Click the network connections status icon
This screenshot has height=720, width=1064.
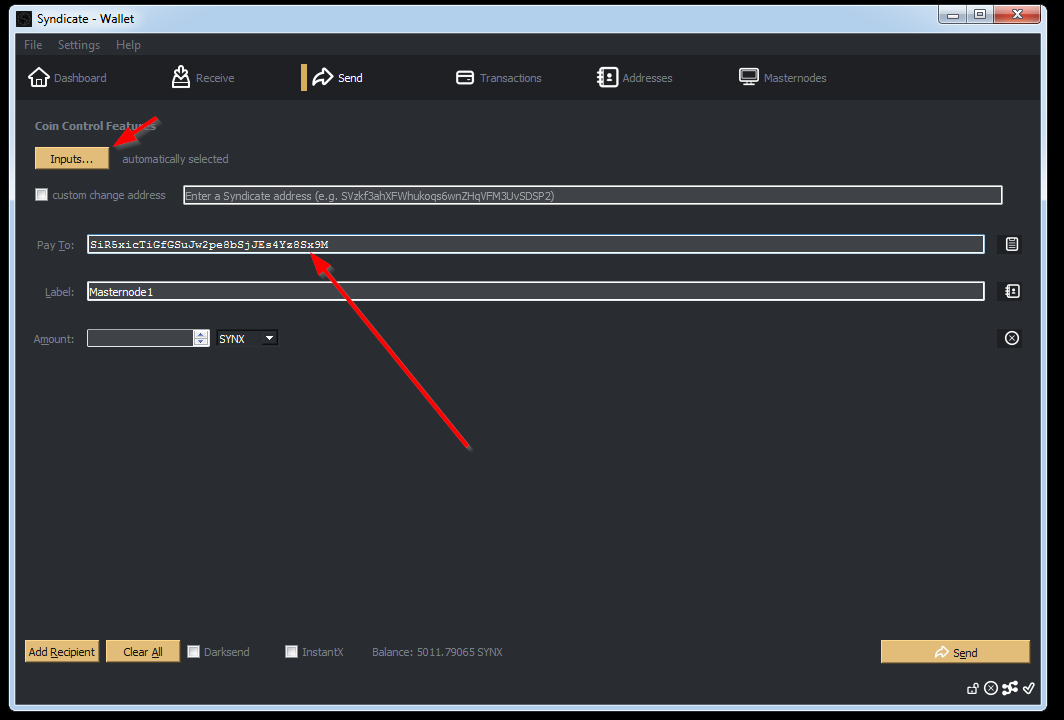coord(1010,688)
